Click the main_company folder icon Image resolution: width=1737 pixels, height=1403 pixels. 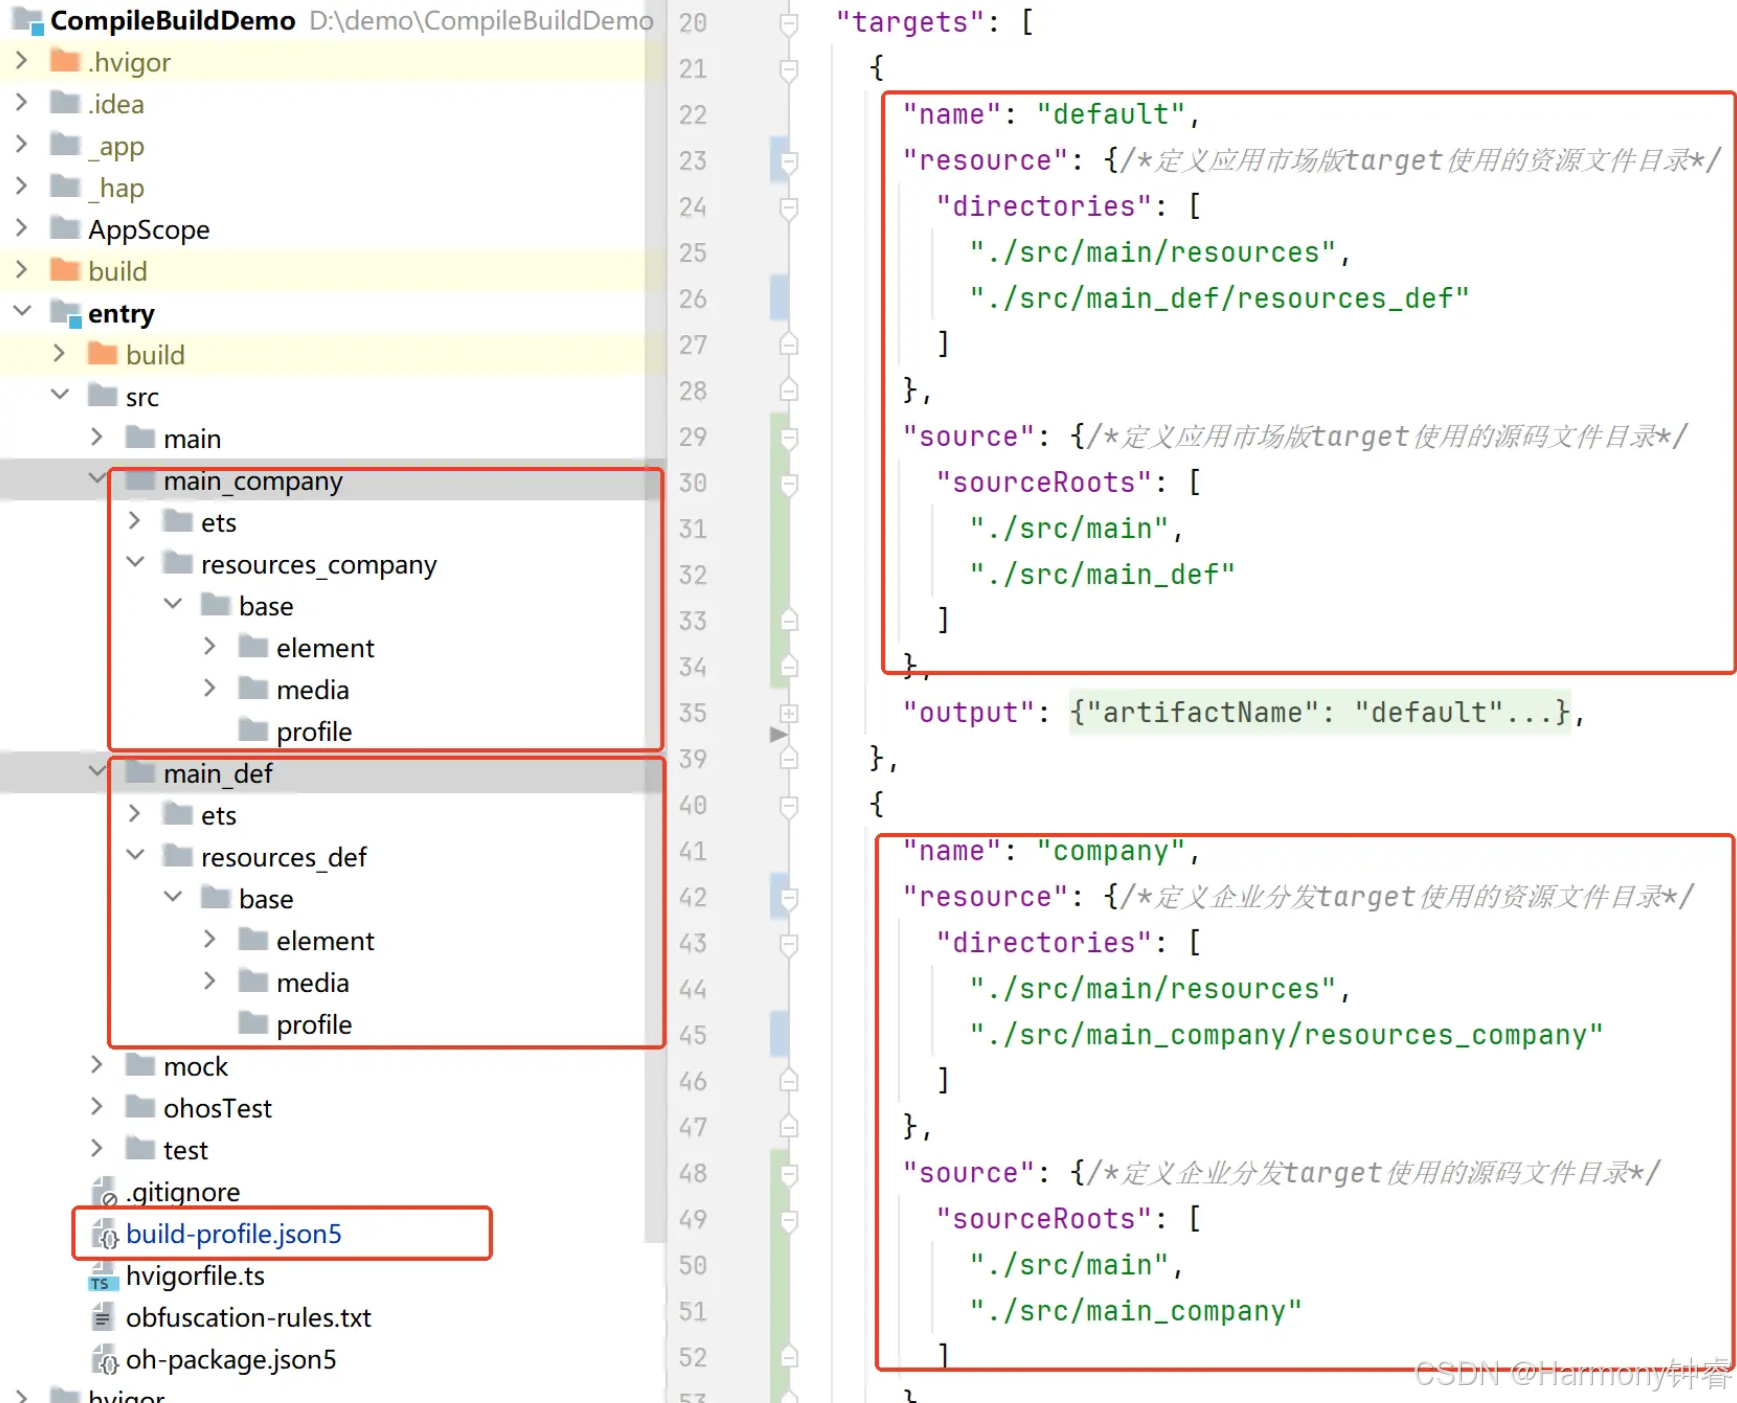tap(140, 479)
